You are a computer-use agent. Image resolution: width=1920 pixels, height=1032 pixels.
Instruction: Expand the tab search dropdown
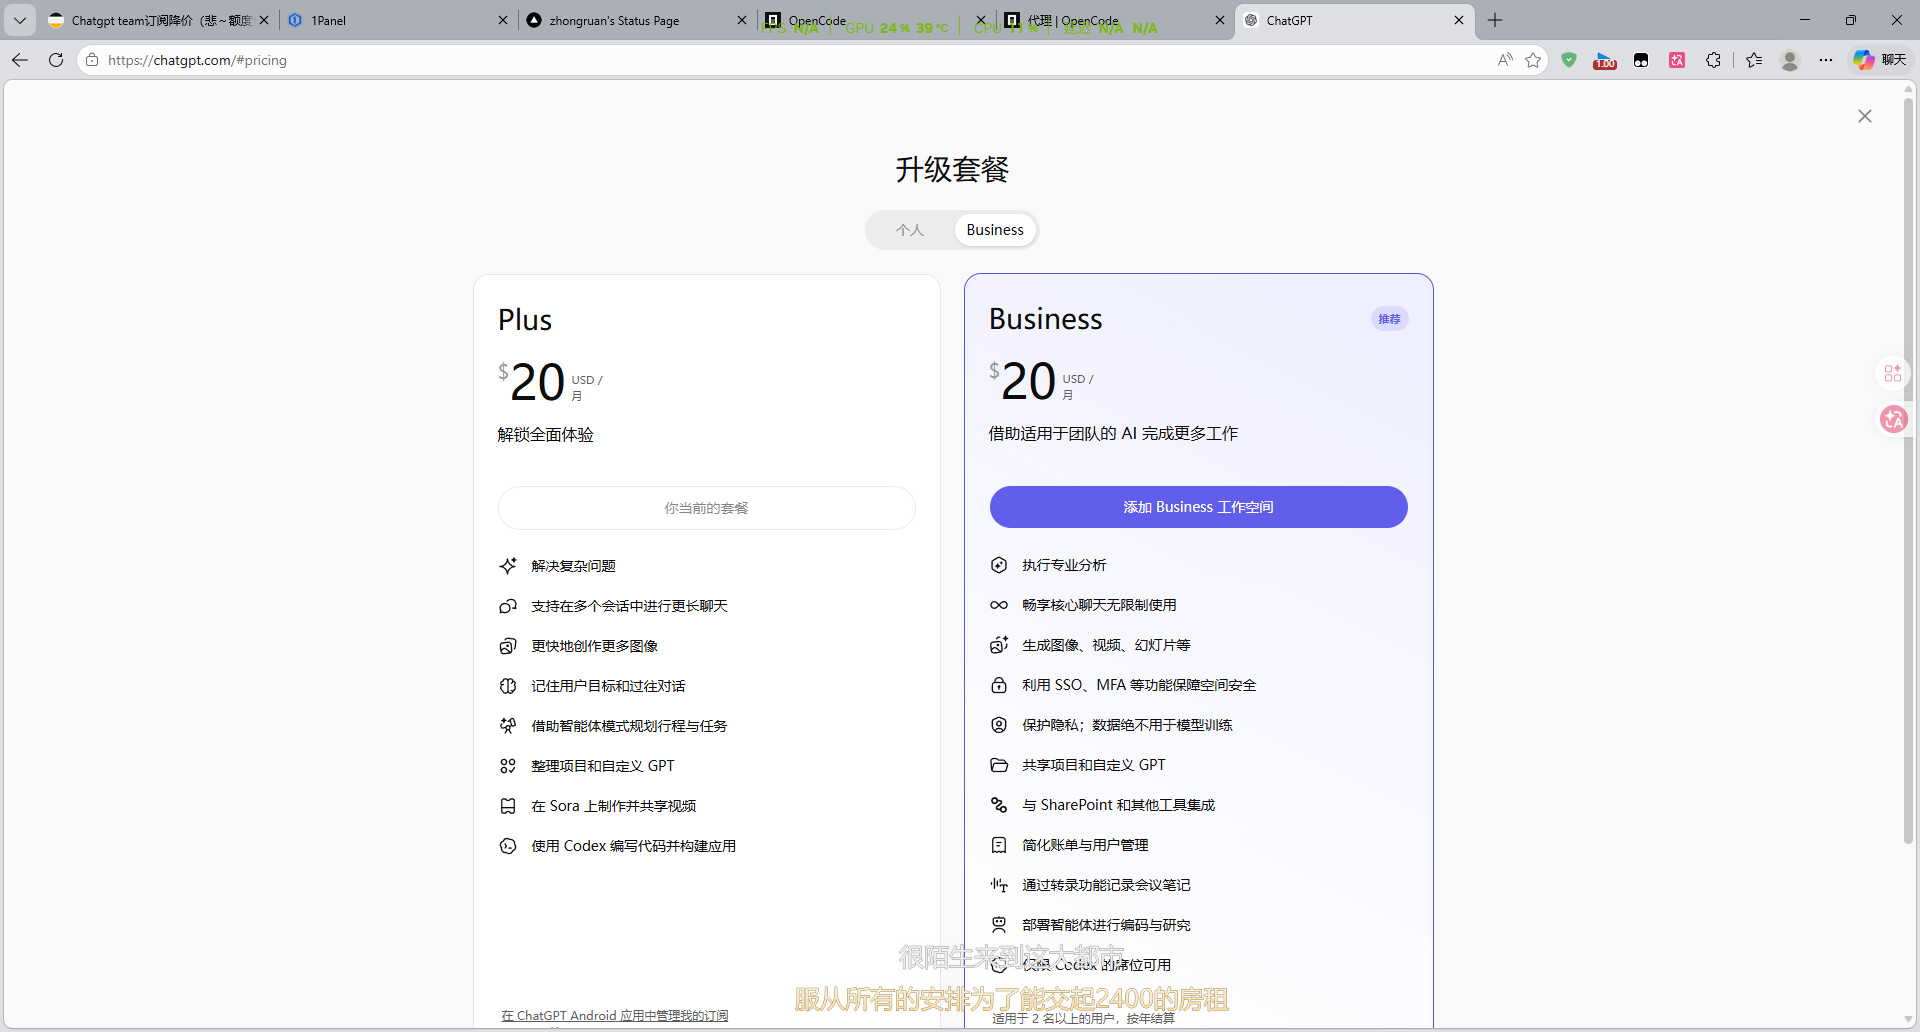point(20,20)
